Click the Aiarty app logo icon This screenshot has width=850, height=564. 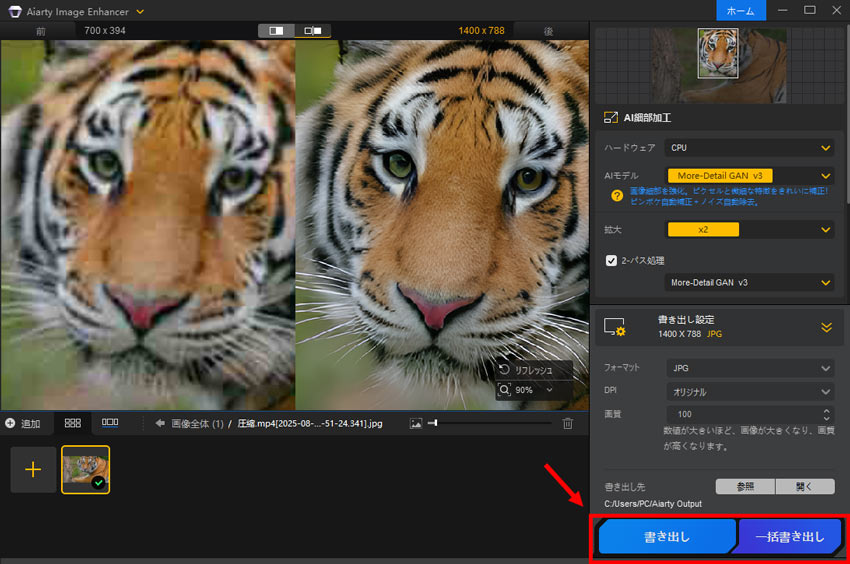(15, 11)
